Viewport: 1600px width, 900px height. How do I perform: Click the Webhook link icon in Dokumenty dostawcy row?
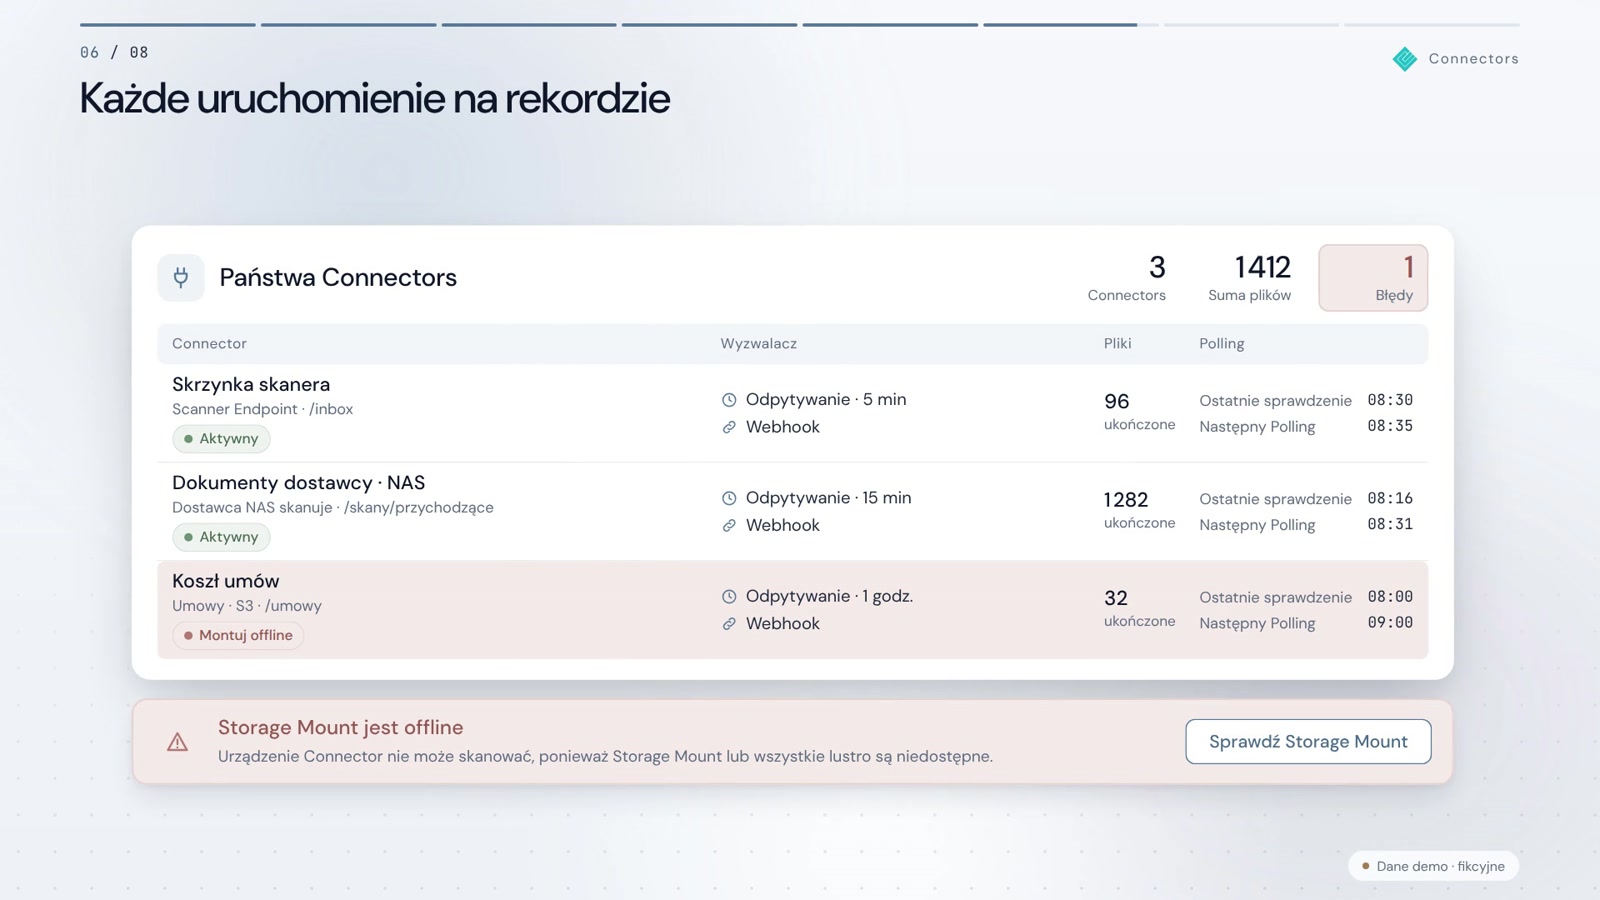coord(729,525)
